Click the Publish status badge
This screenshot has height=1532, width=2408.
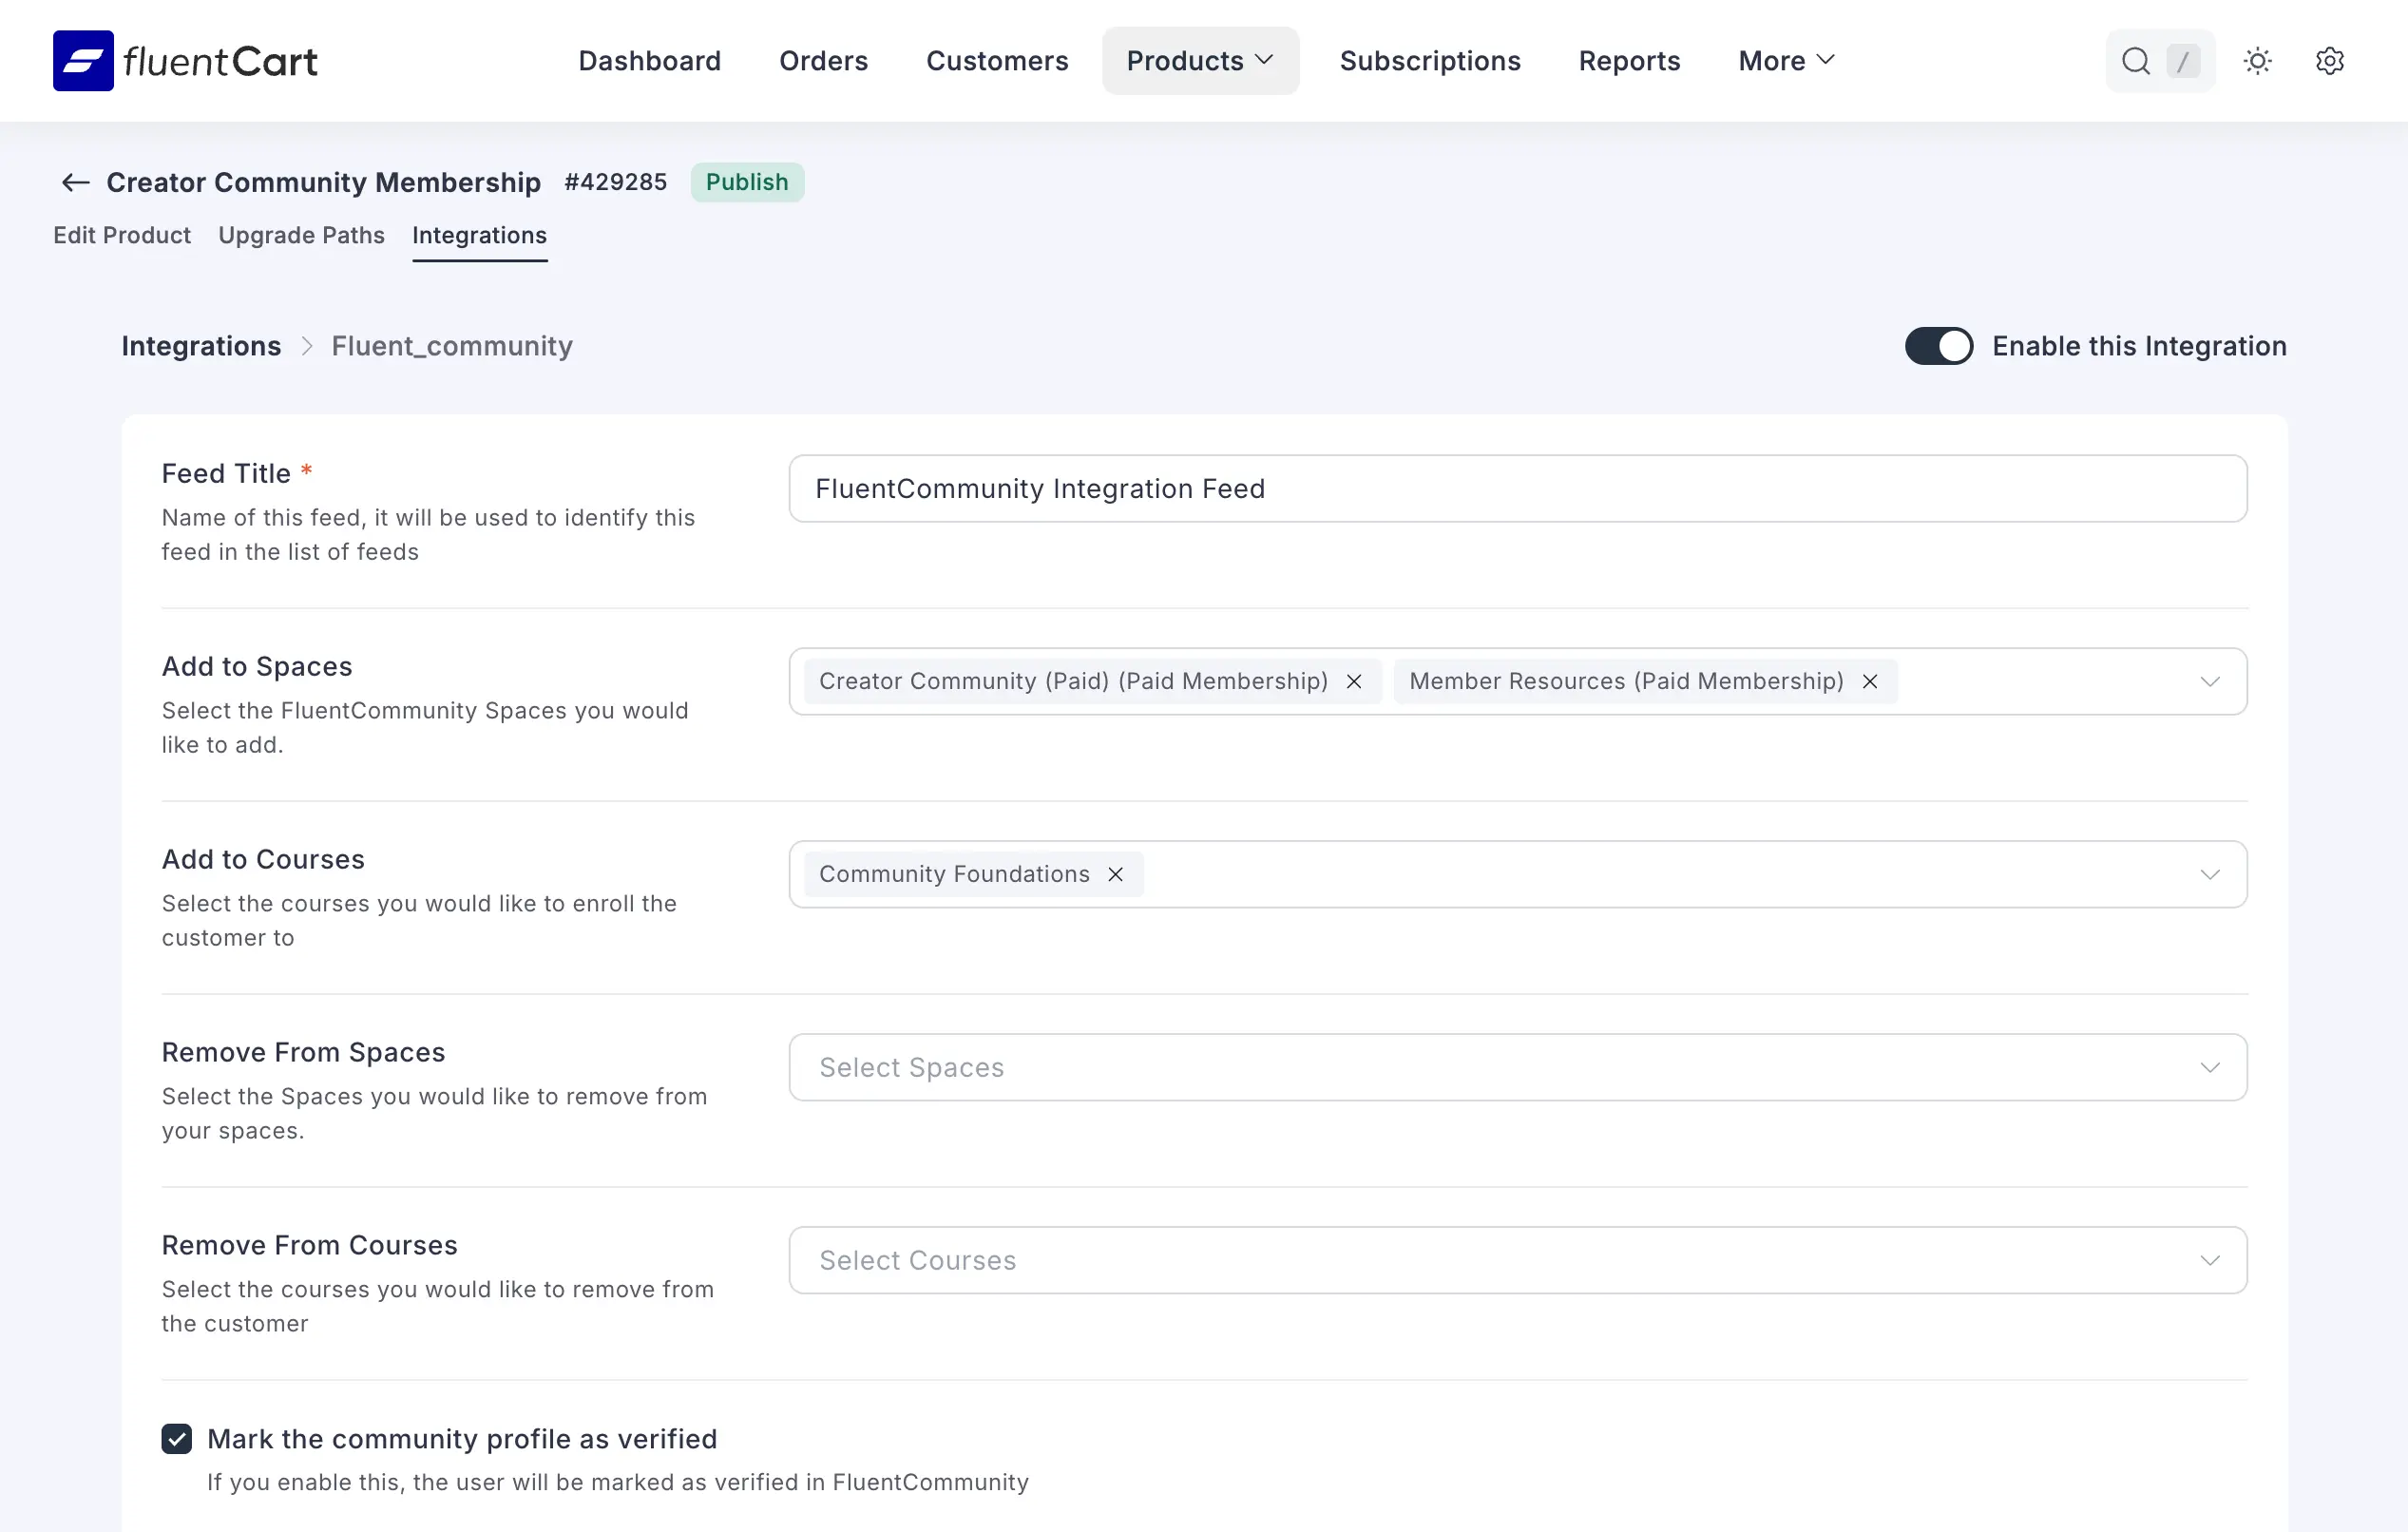[x=747, y=182]
